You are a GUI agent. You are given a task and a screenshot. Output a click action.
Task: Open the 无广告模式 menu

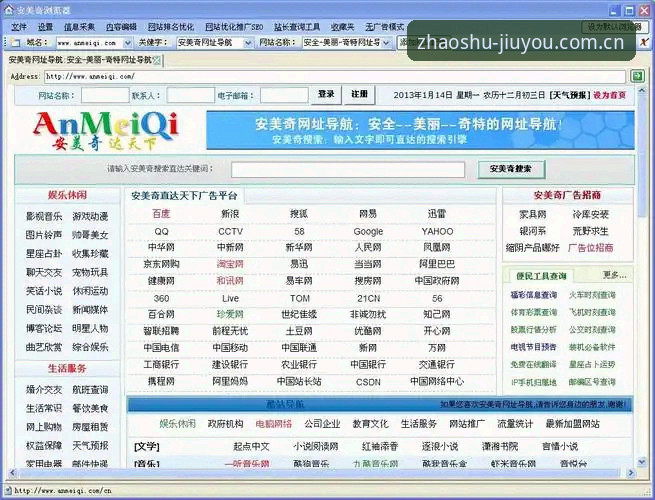pyautogui.click(x=385, y=27)
